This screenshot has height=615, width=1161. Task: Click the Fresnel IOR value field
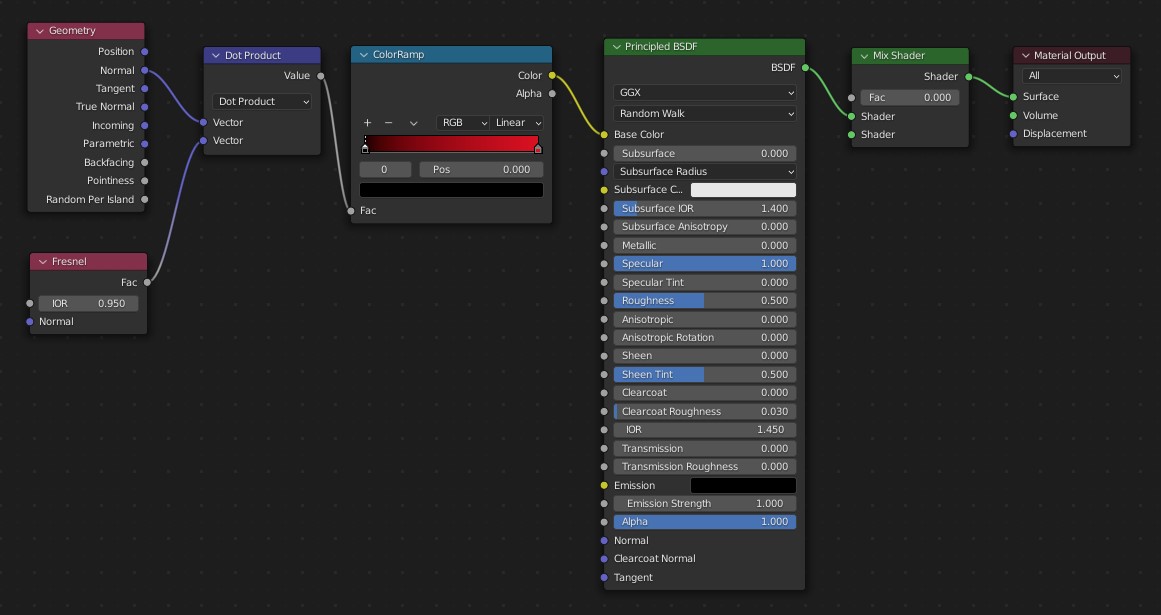[89, 303]
